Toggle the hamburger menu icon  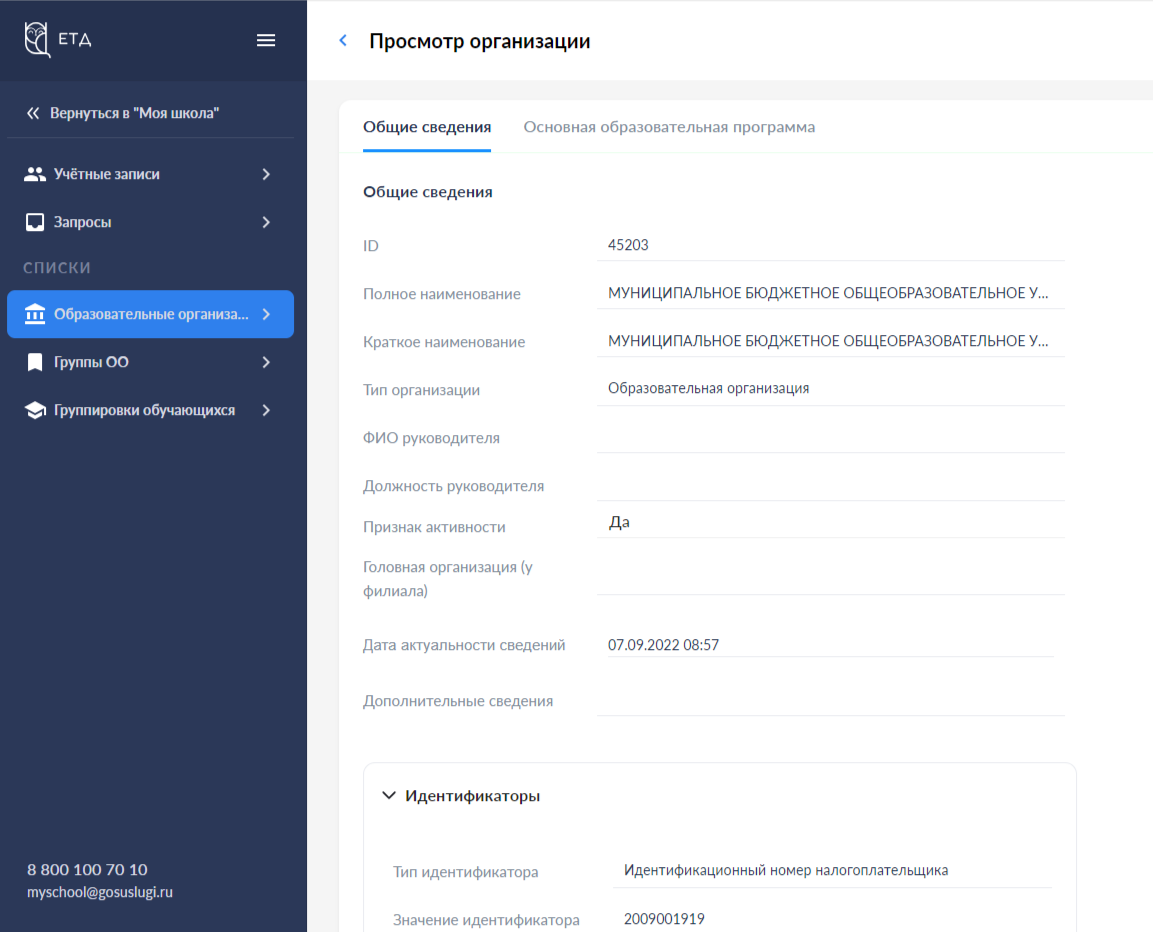pyautogui.click(x=266, y=40)
